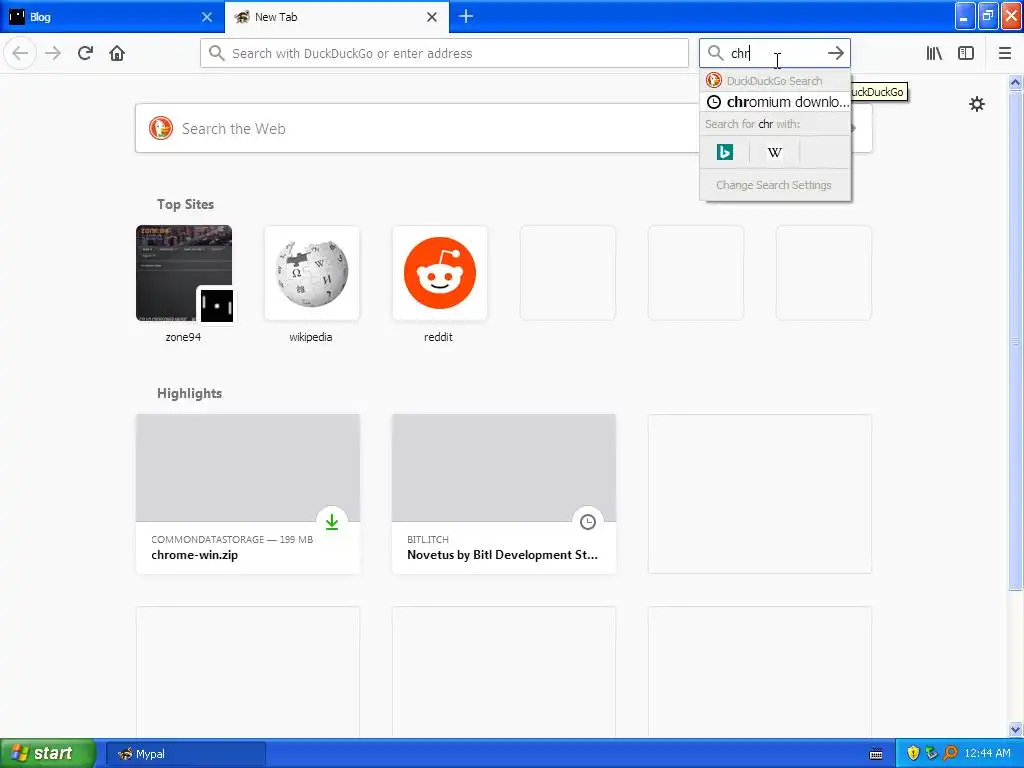Close the Blog tab

pos(207,17)
